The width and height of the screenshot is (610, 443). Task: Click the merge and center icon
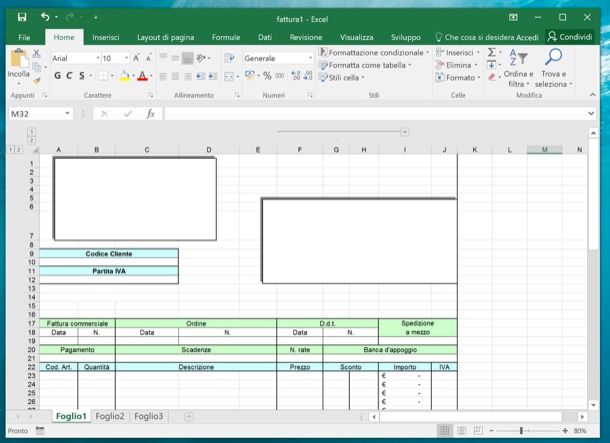click(229, 76)
